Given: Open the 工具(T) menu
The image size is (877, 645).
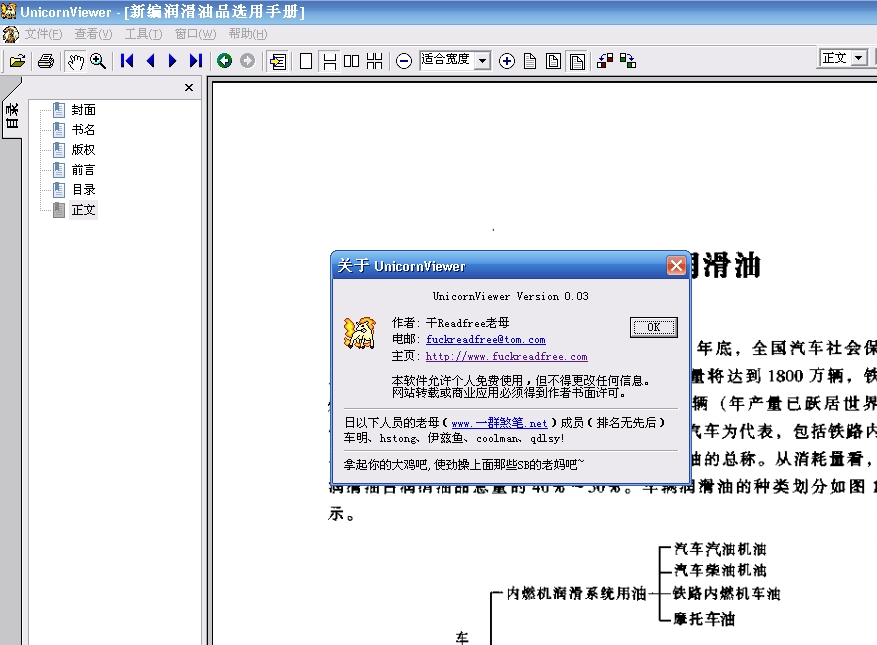Looking at the screenshot, I should [143, 34].
